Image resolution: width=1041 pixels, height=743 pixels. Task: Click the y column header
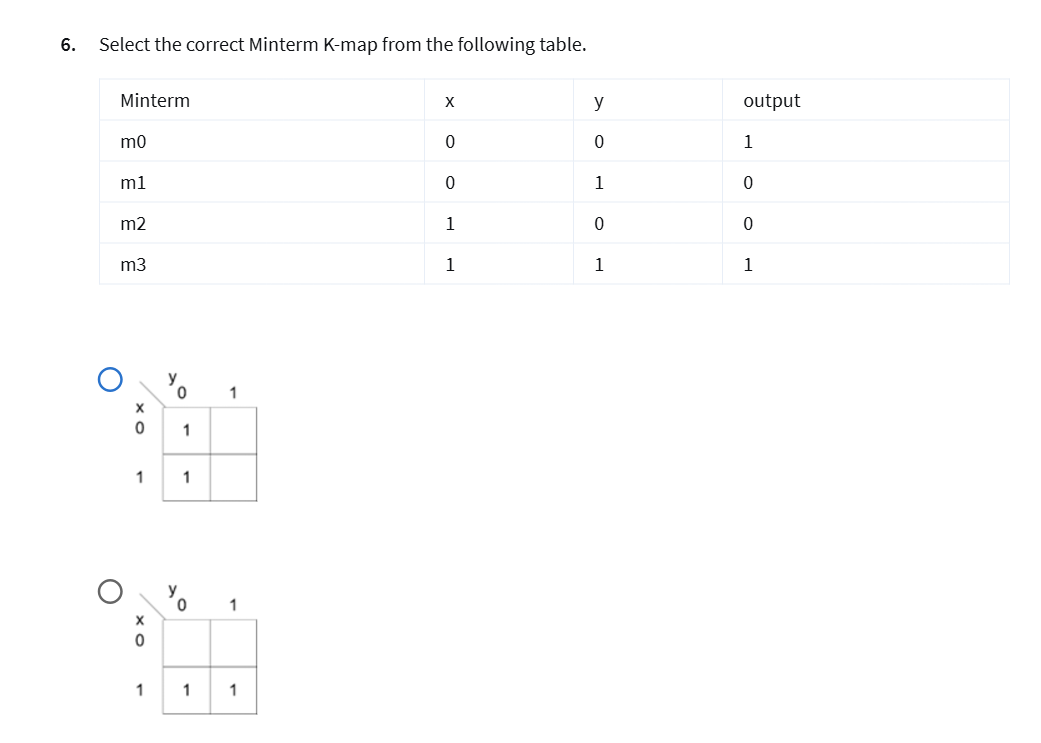point(598,100)
